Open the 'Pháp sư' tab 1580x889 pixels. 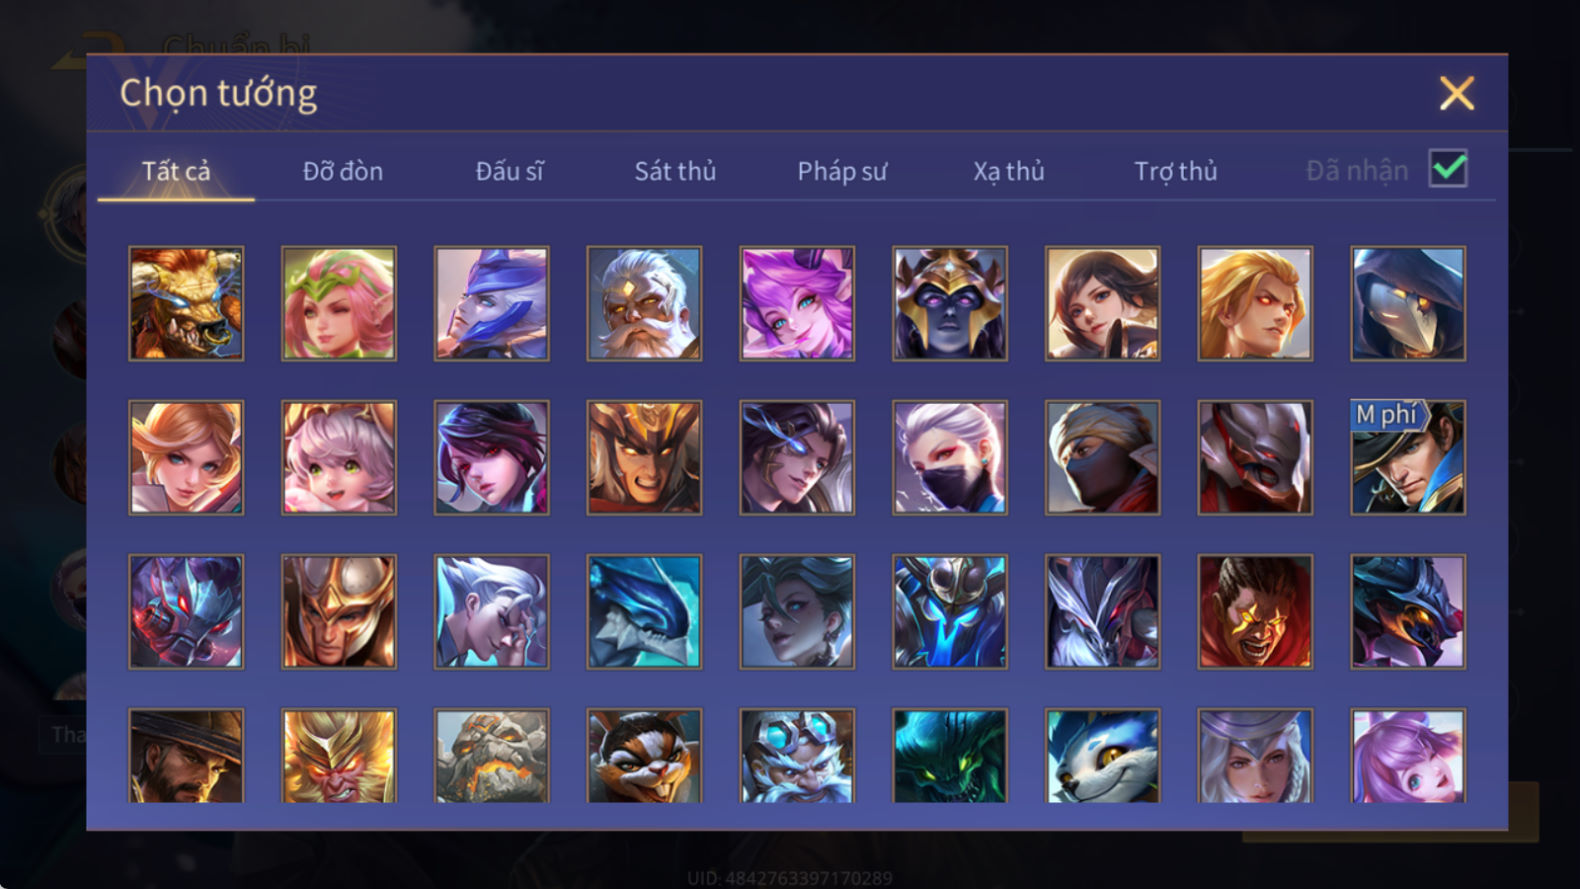point(842,171)
